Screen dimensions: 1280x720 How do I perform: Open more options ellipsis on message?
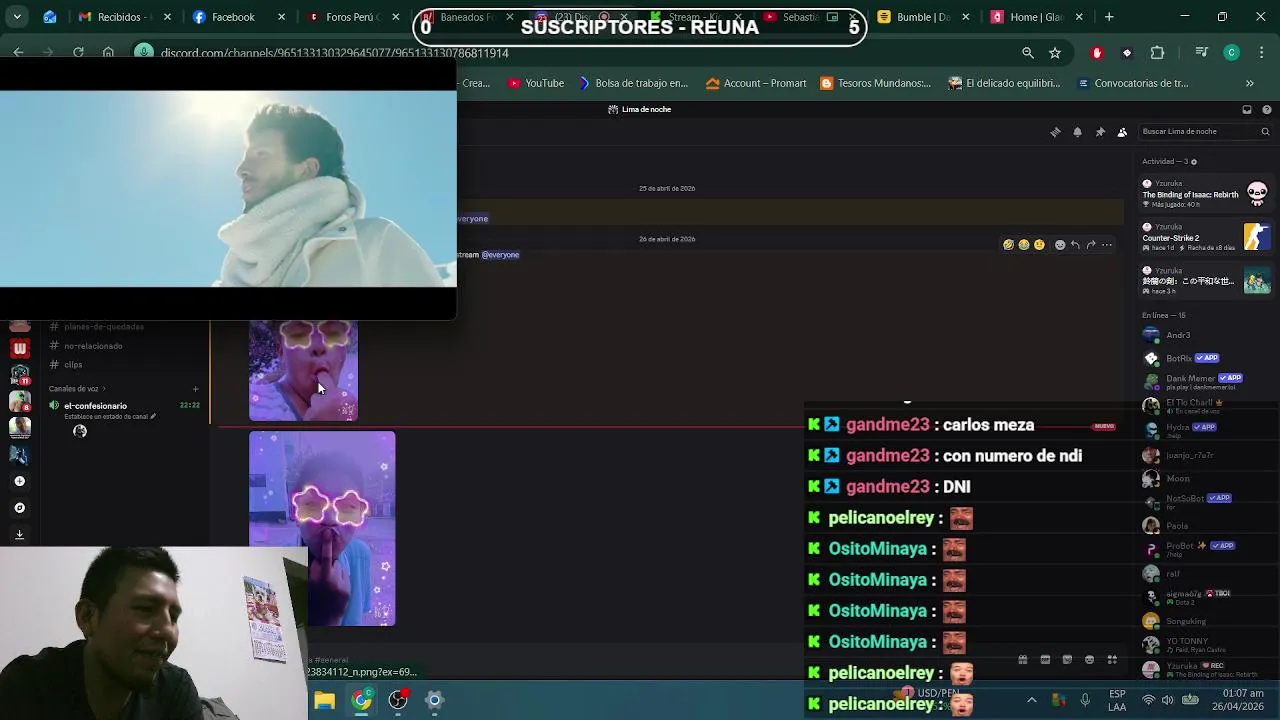[1106, 245]
